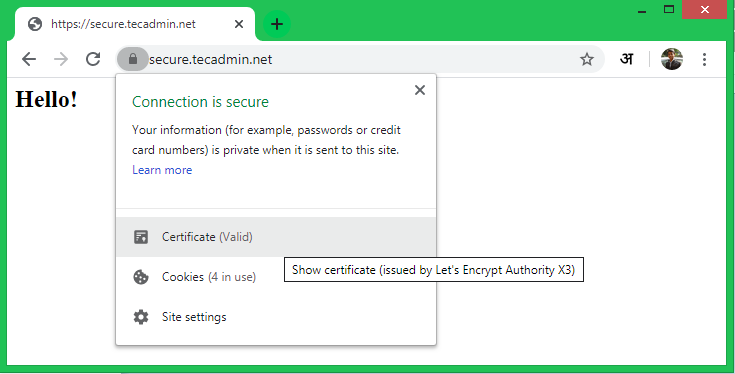735x374 pixels.
Task: Open the user profile avatar
Action: [672, 59]
